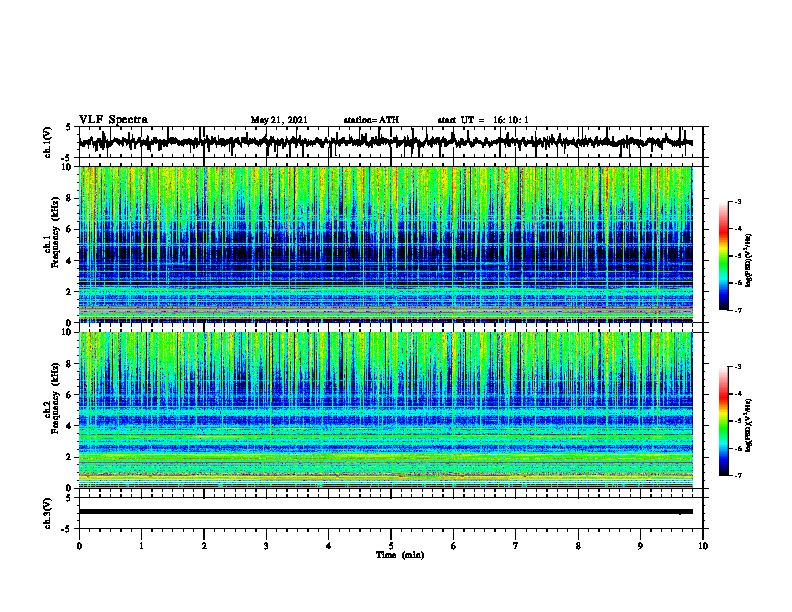Image resolution: width=792 pixels, height=612 pixels.
Task: Click time axis tick label "1"
Action: point(141,546)
